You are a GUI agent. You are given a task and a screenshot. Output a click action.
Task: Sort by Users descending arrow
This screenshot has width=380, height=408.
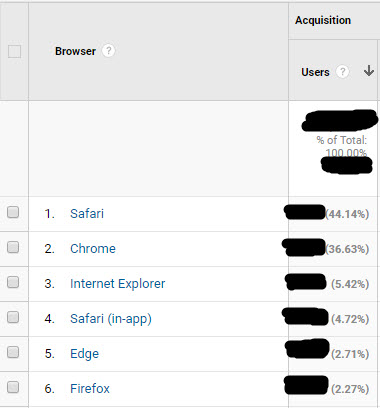point(369,71)
